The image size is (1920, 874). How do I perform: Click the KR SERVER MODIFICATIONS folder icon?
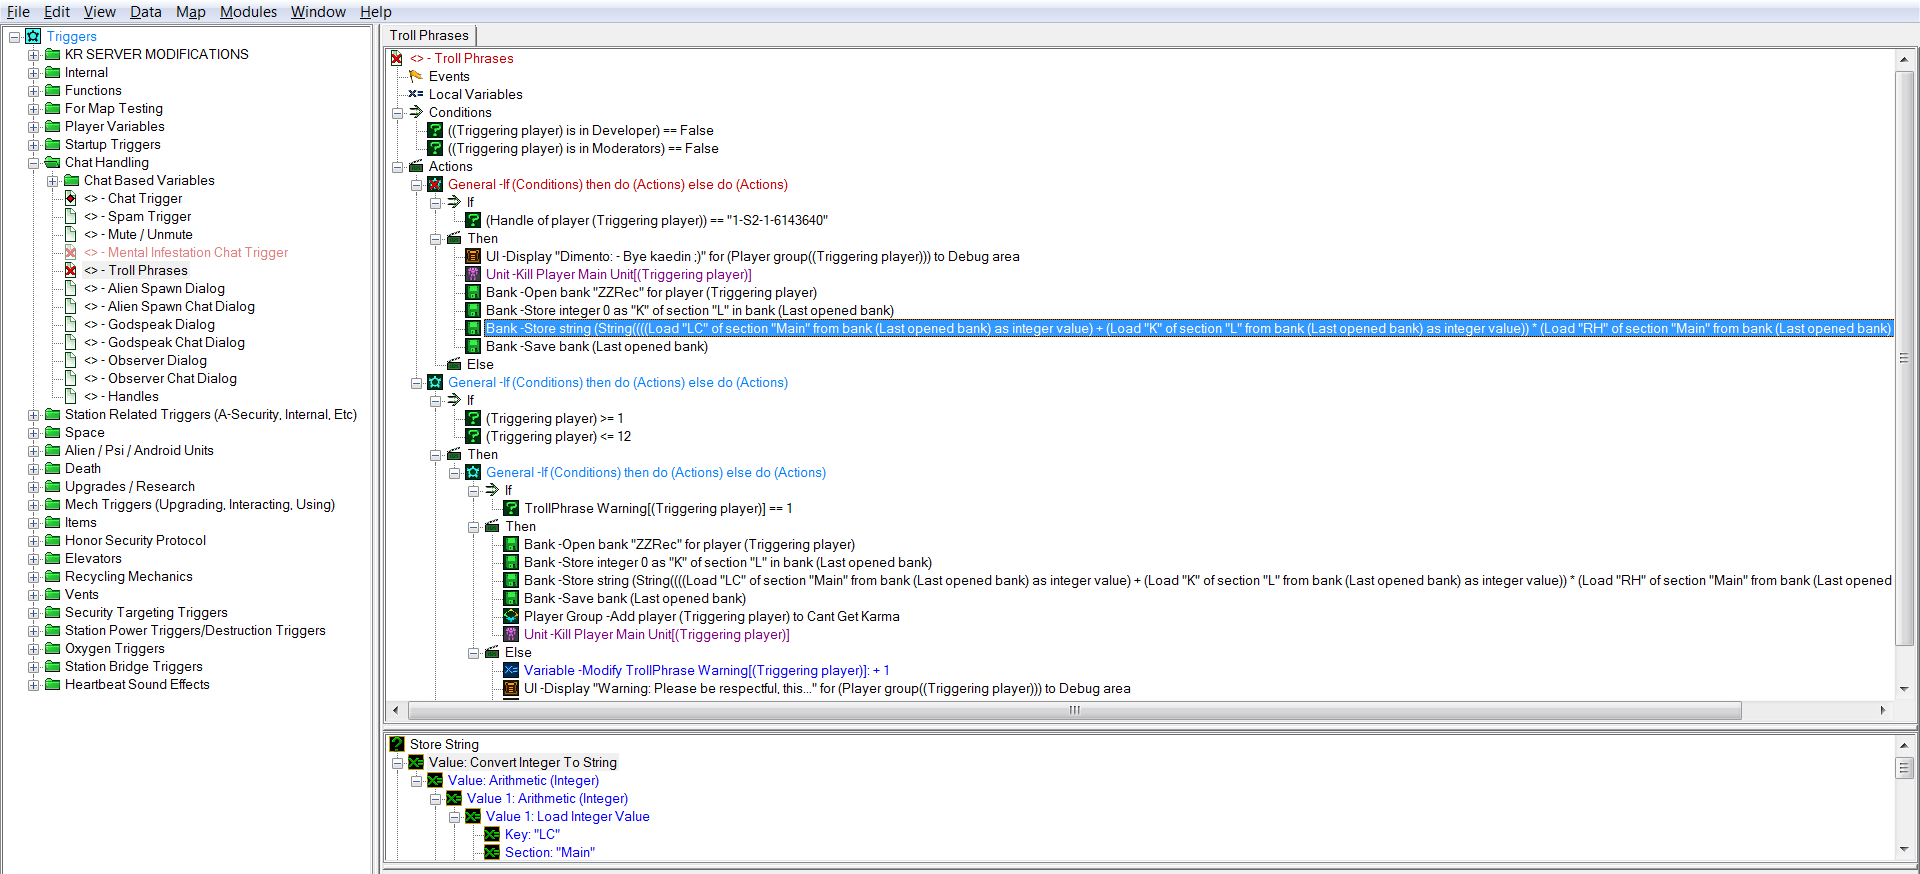click(x=52, y=54)
